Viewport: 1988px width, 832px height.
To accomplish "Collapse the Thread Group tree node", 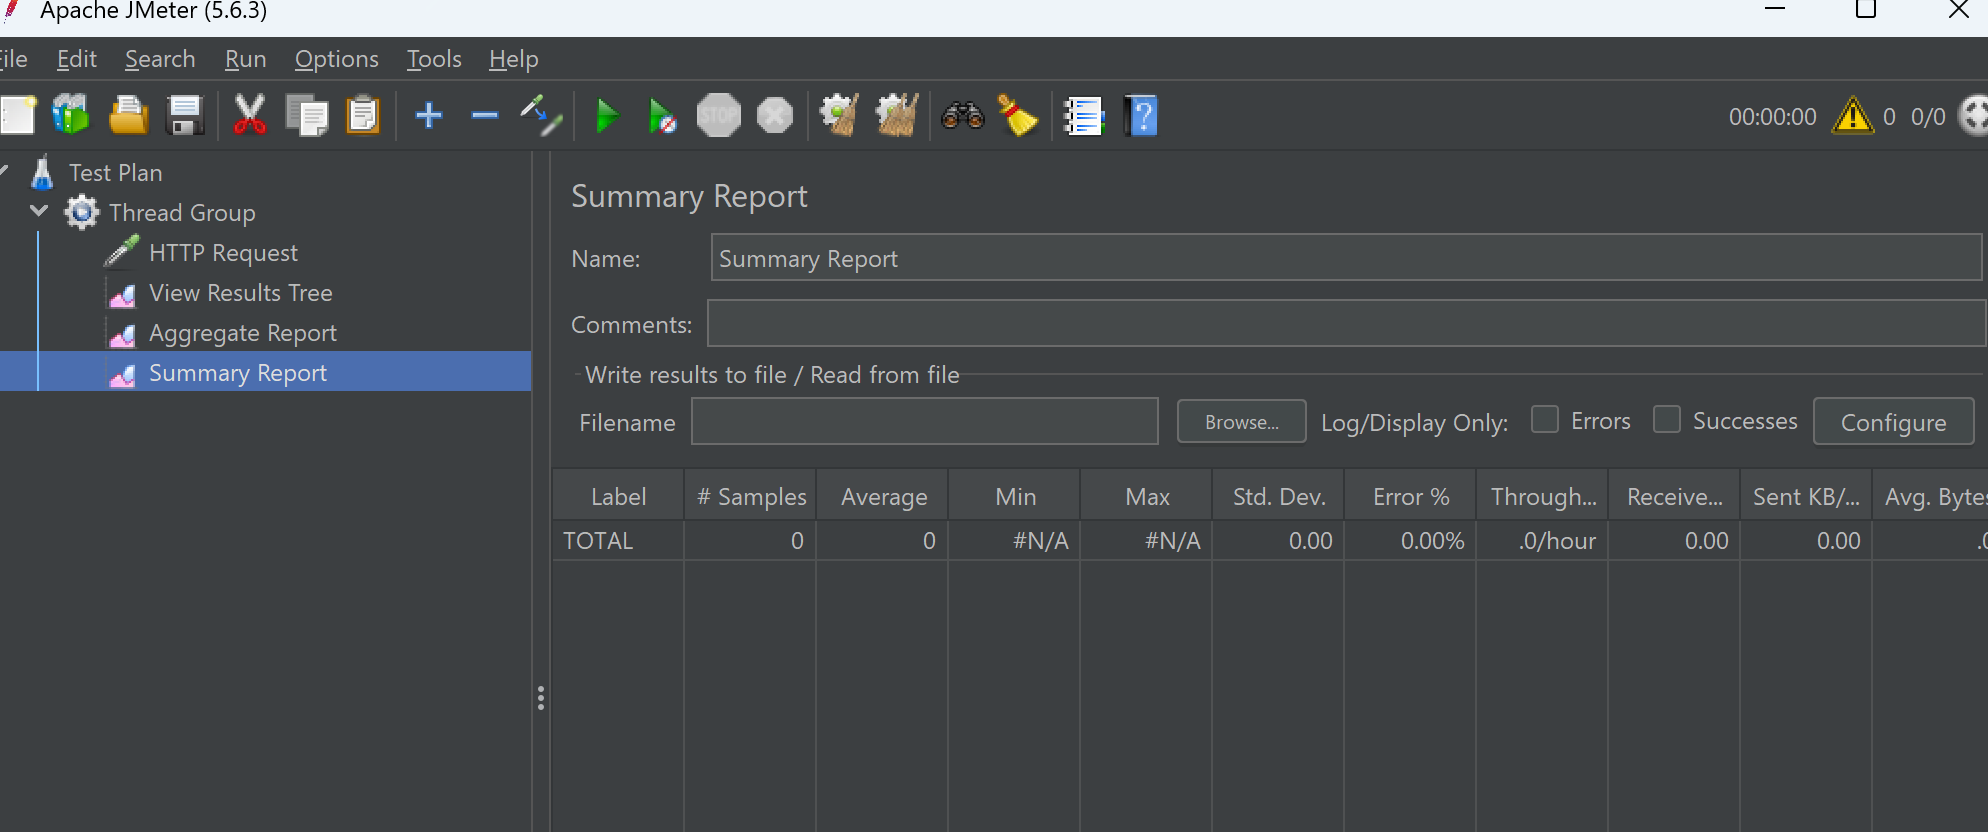I will (39, 211).
